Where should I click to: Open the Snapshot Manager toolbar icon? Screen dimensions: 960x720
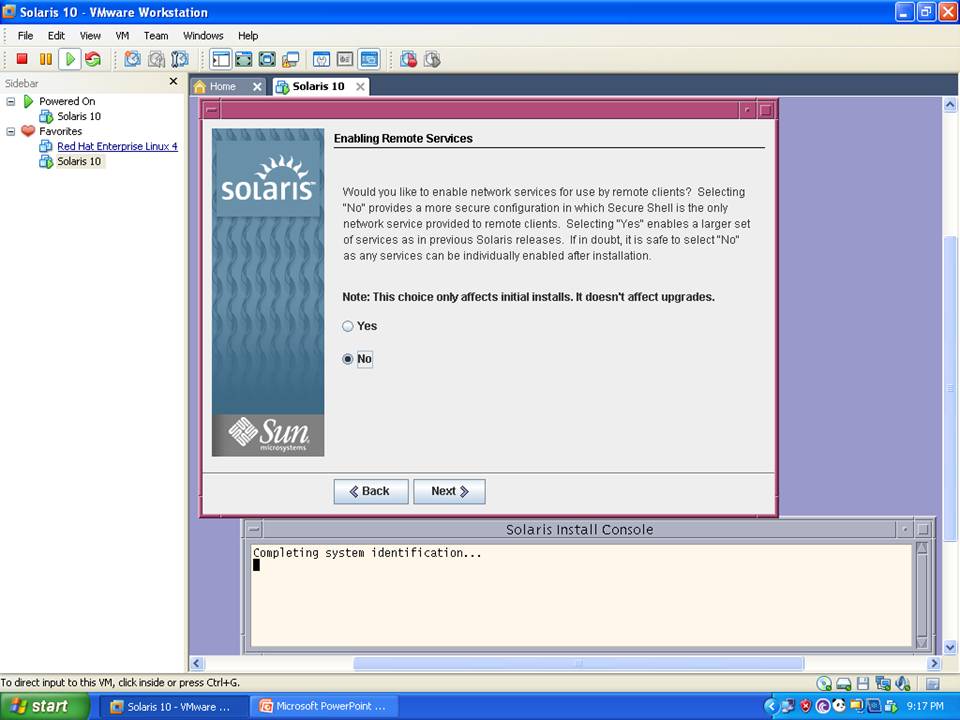(x=180, y=59)
